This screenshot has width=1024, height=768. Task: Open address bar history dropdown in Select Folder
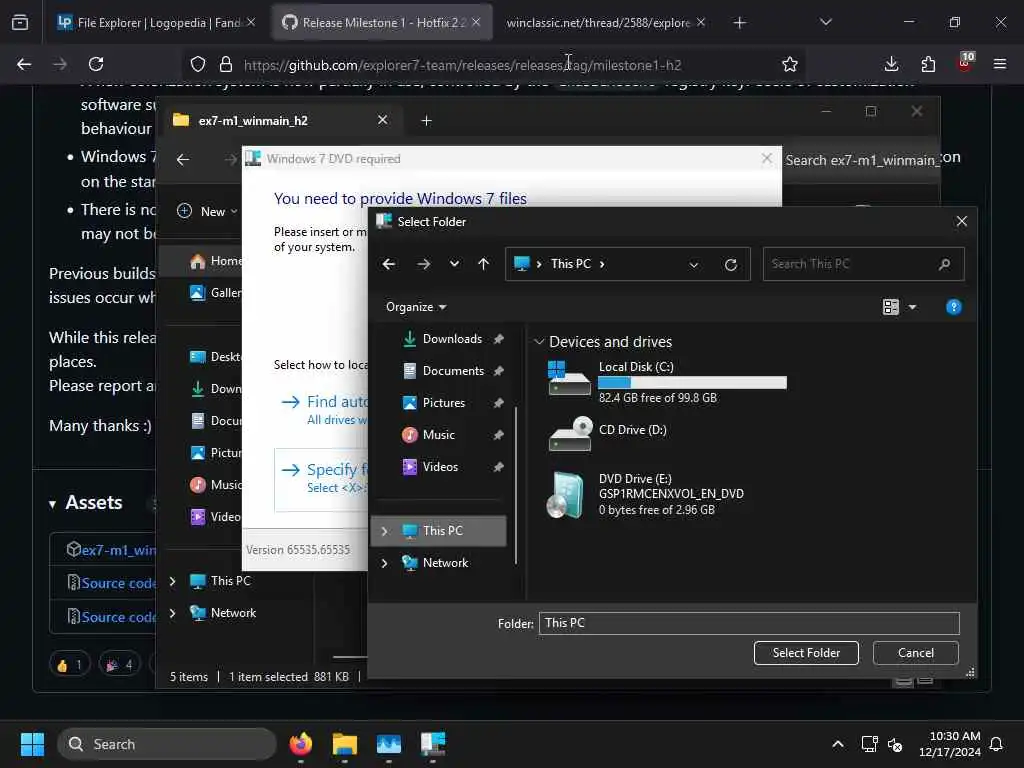tap(694, 264)
